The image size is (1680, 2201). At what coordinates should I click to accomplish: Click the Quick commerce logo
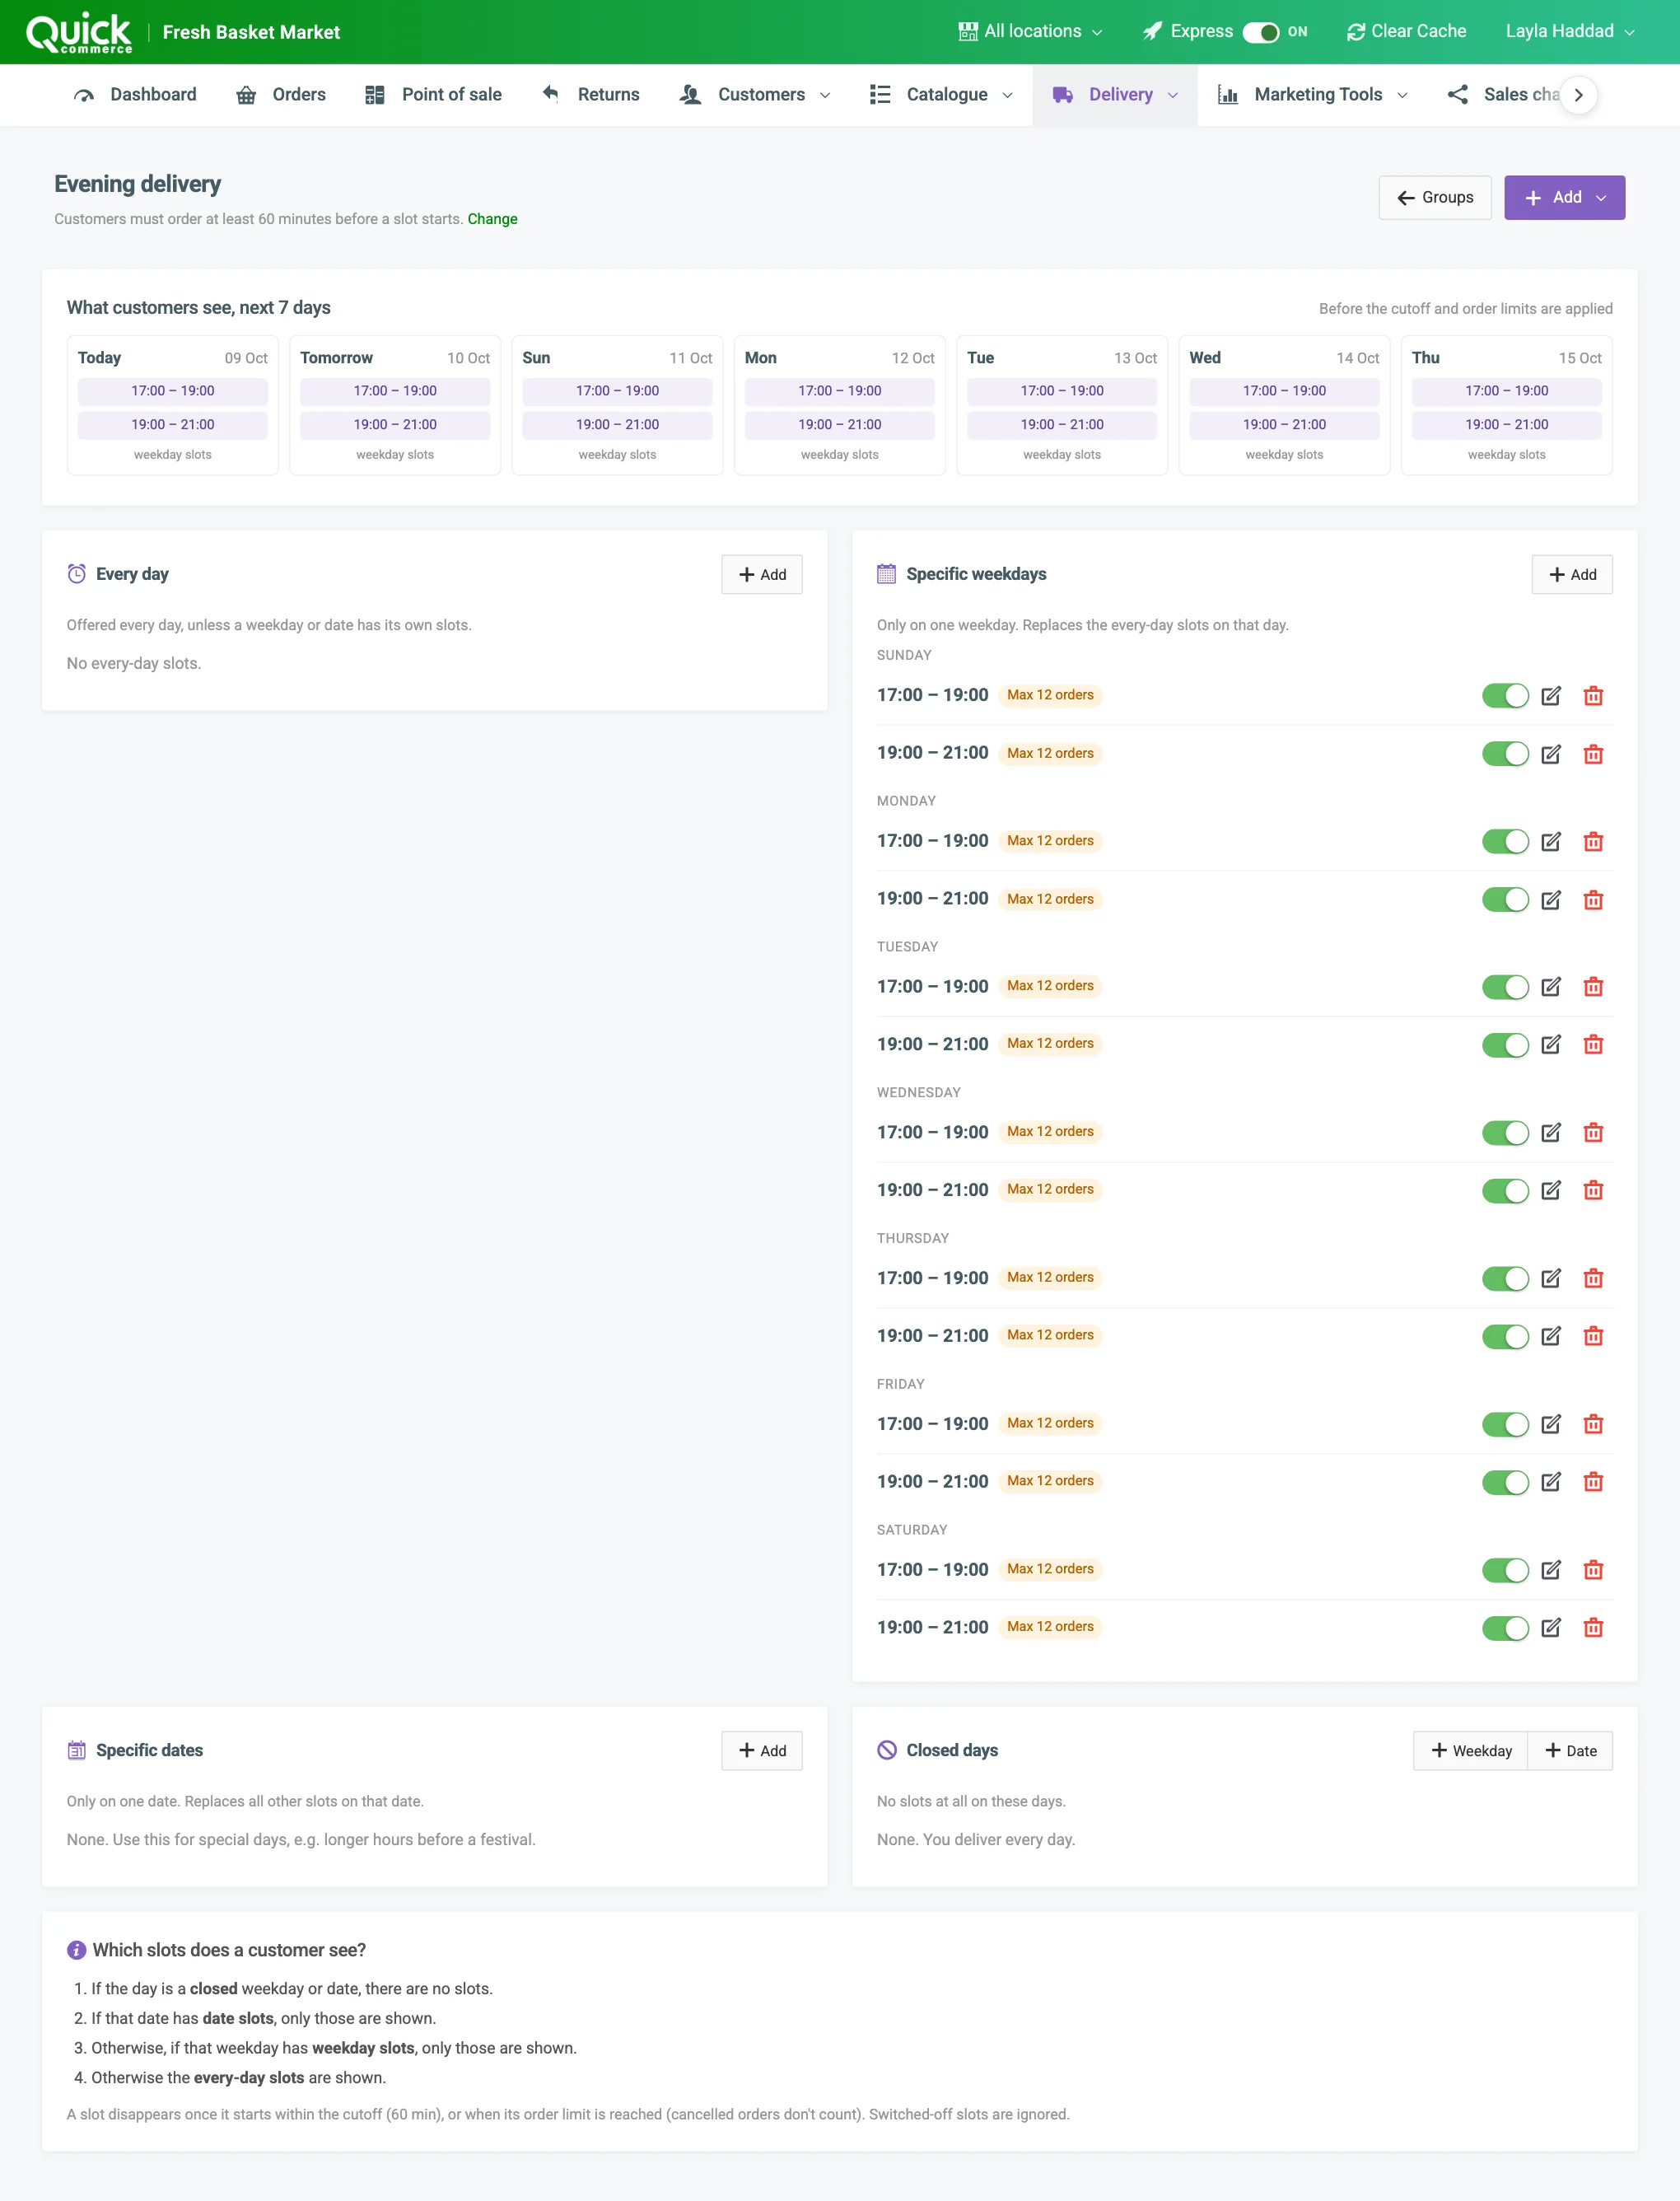coord(78,32)
